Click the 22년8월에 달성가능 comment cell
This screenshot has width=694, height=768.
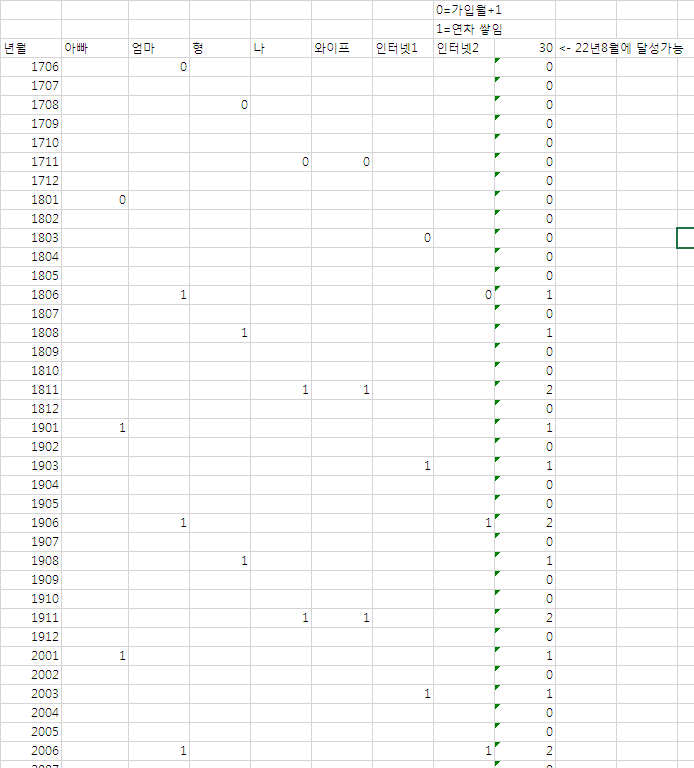[620, 48]
